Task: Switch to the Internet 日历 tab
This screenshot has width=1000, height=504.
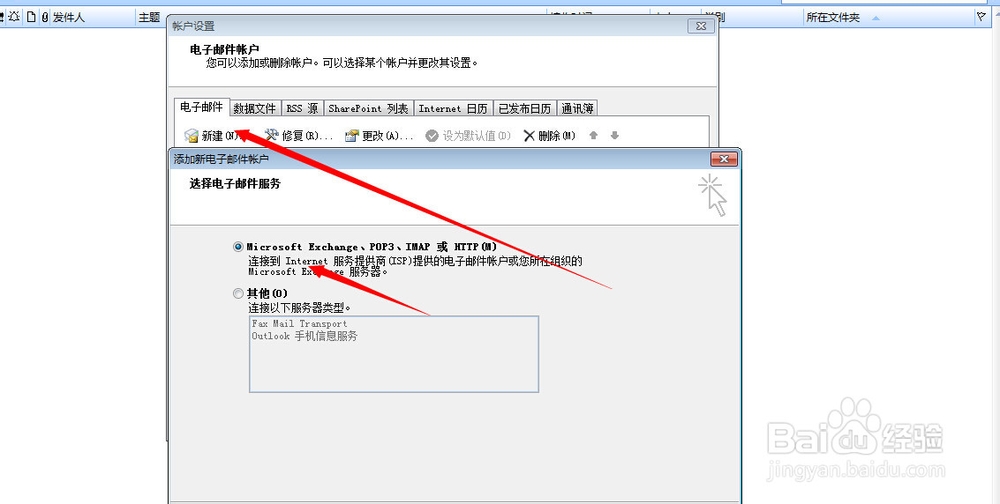Action: click(x=453, y=108)
